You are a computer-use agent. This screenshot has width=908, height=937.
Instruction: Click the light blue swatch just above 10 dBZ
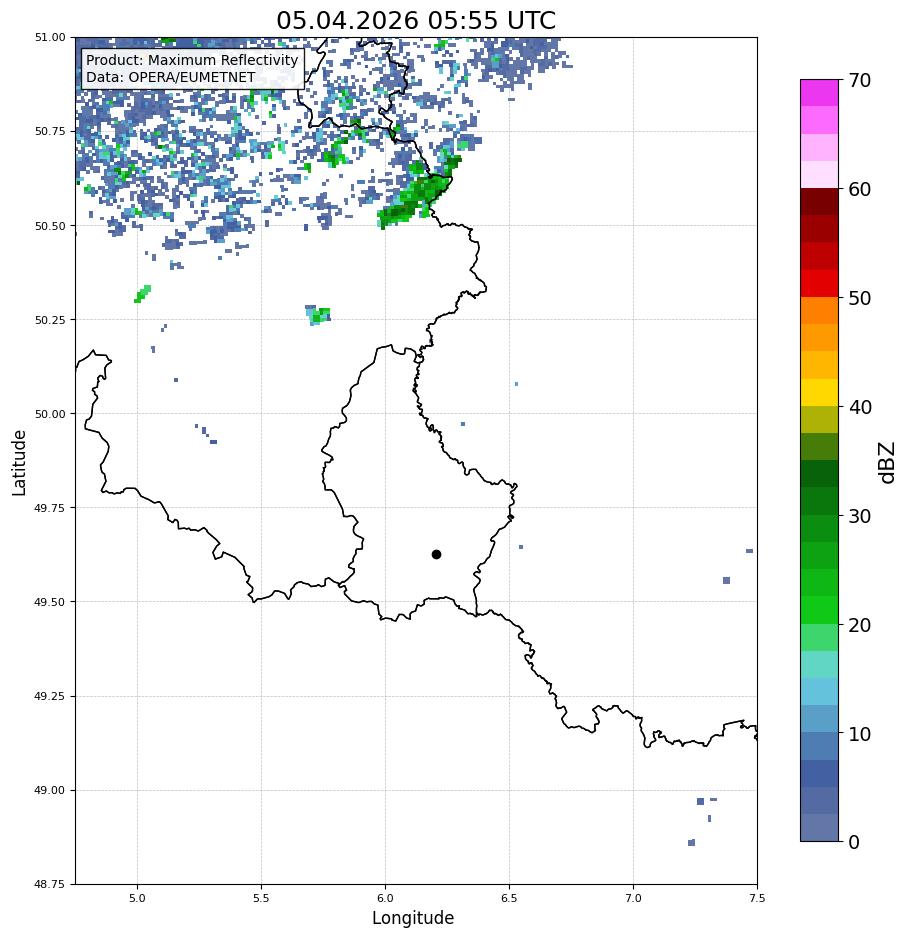[x=820, y=719]
